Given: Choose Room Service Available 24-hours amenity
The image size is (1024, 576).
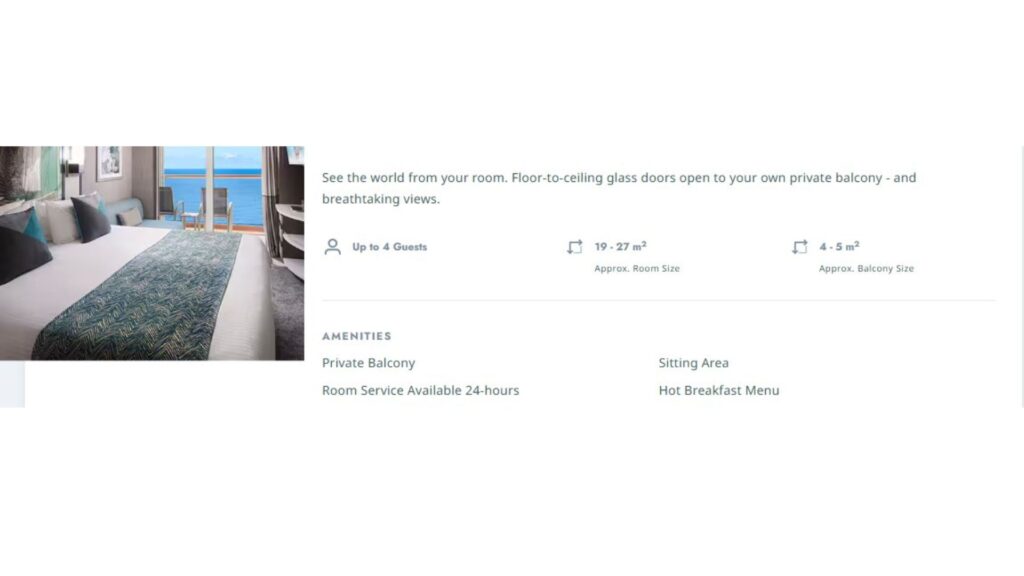Looking at the screenshot, I should pyautogui.click(x=421, y=391).
